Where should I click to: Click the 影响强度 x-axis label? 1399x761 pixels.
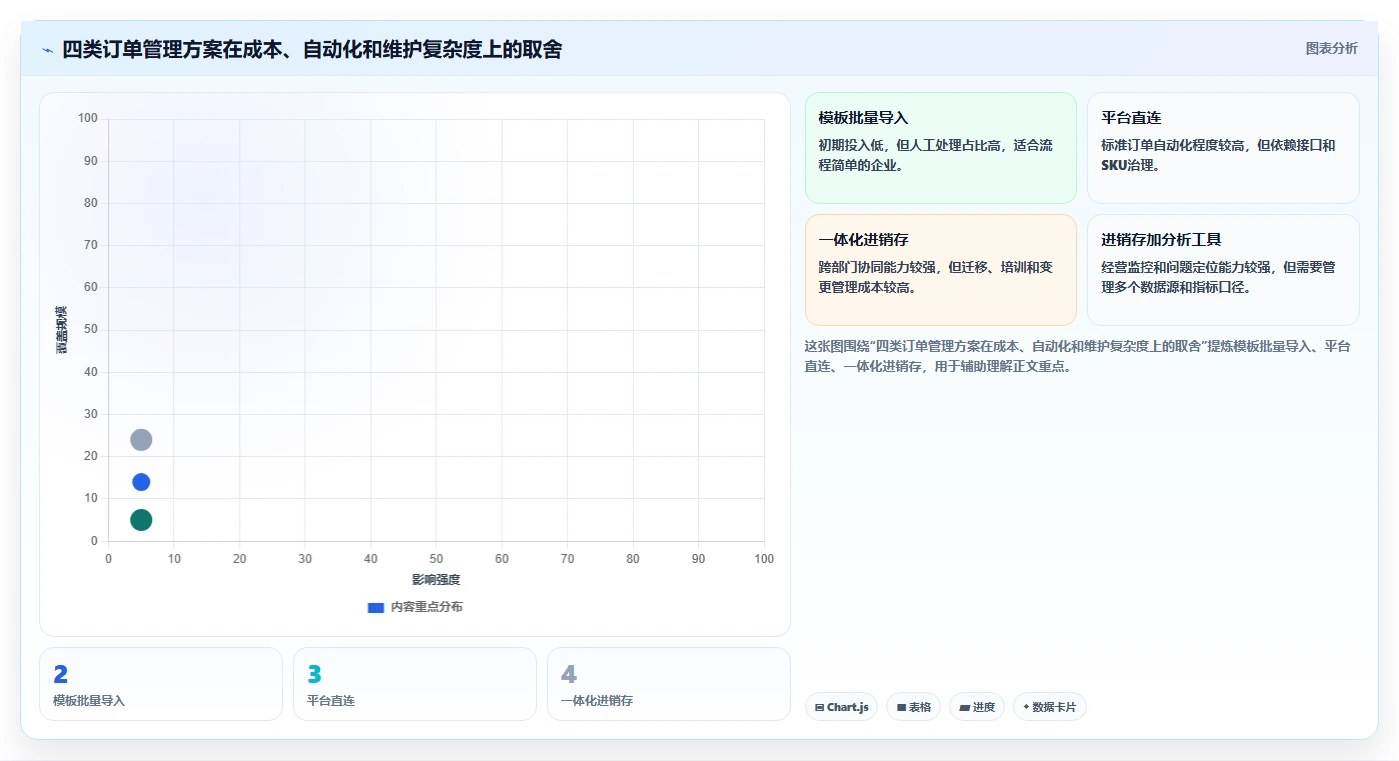tap(436, 580)
